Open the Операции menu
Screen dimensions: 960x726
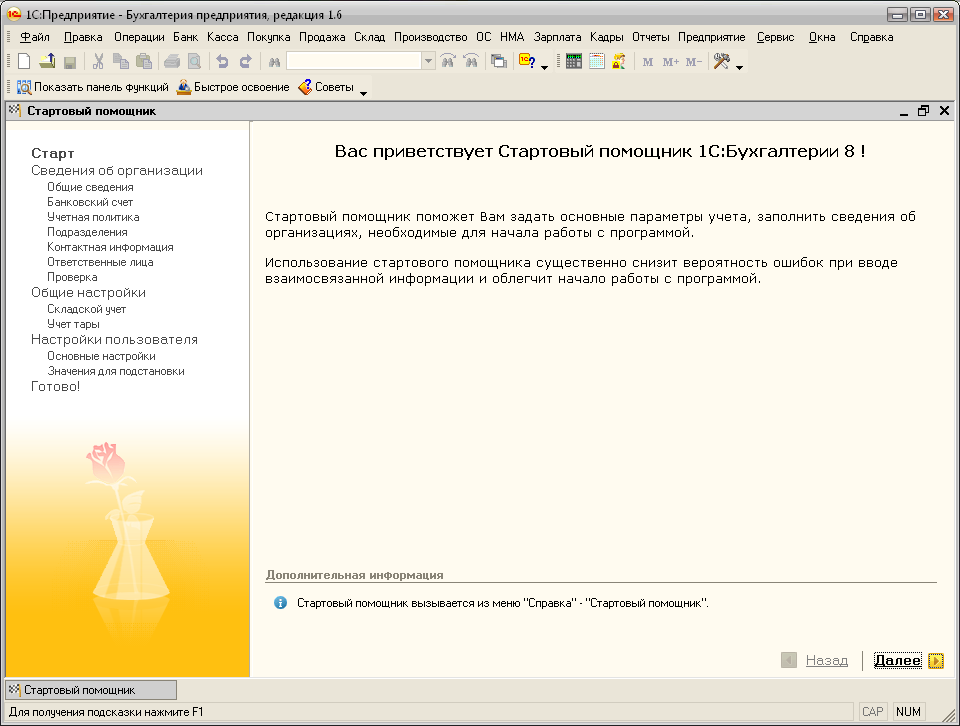(139, 37)
